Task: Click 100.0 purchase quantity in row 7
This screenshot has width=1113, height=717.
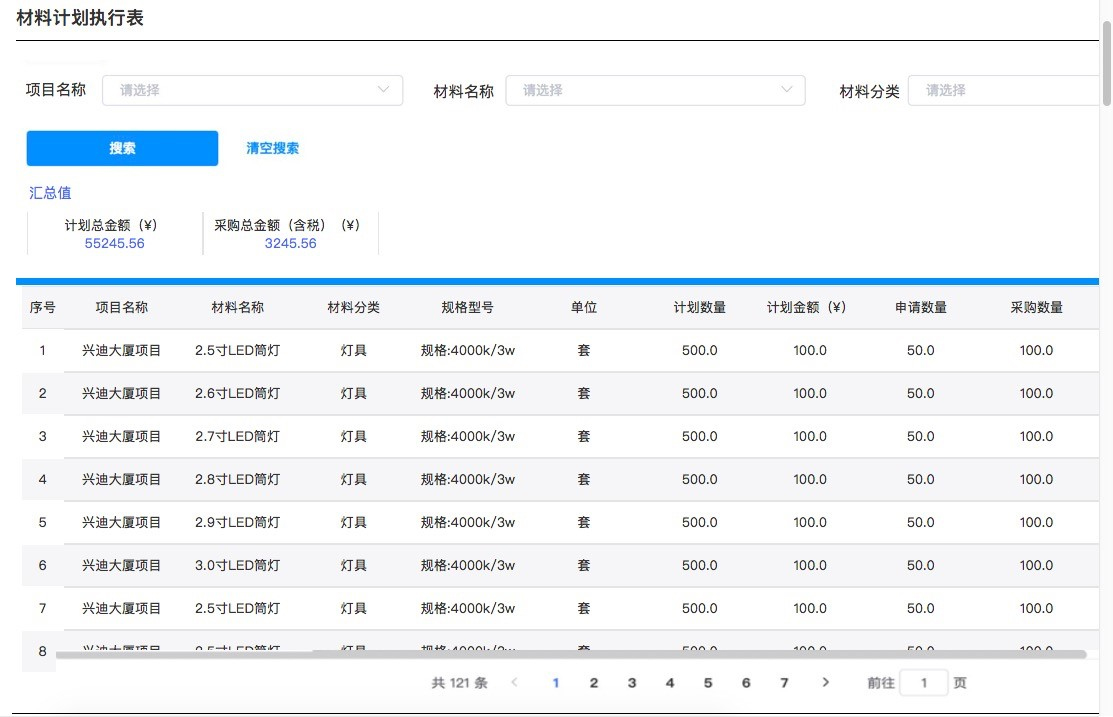Action: coord(1036,608)
